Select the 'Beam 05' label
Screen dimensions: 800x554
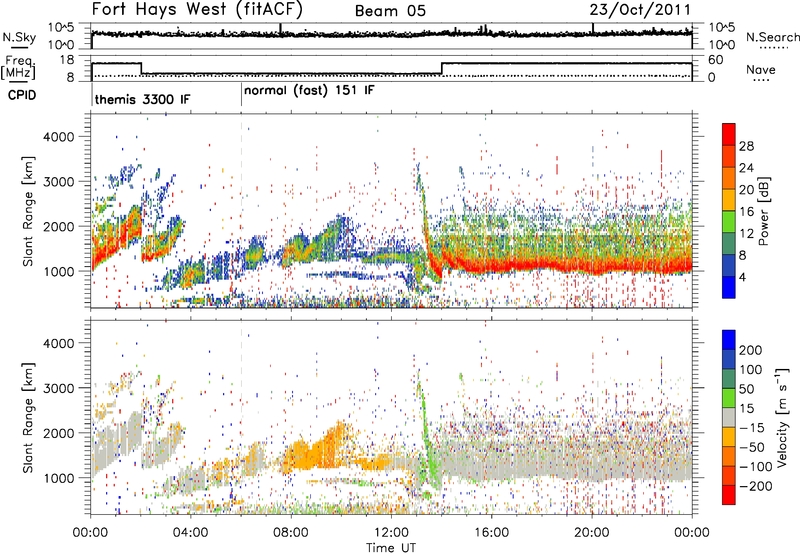(x=390, y=11)
